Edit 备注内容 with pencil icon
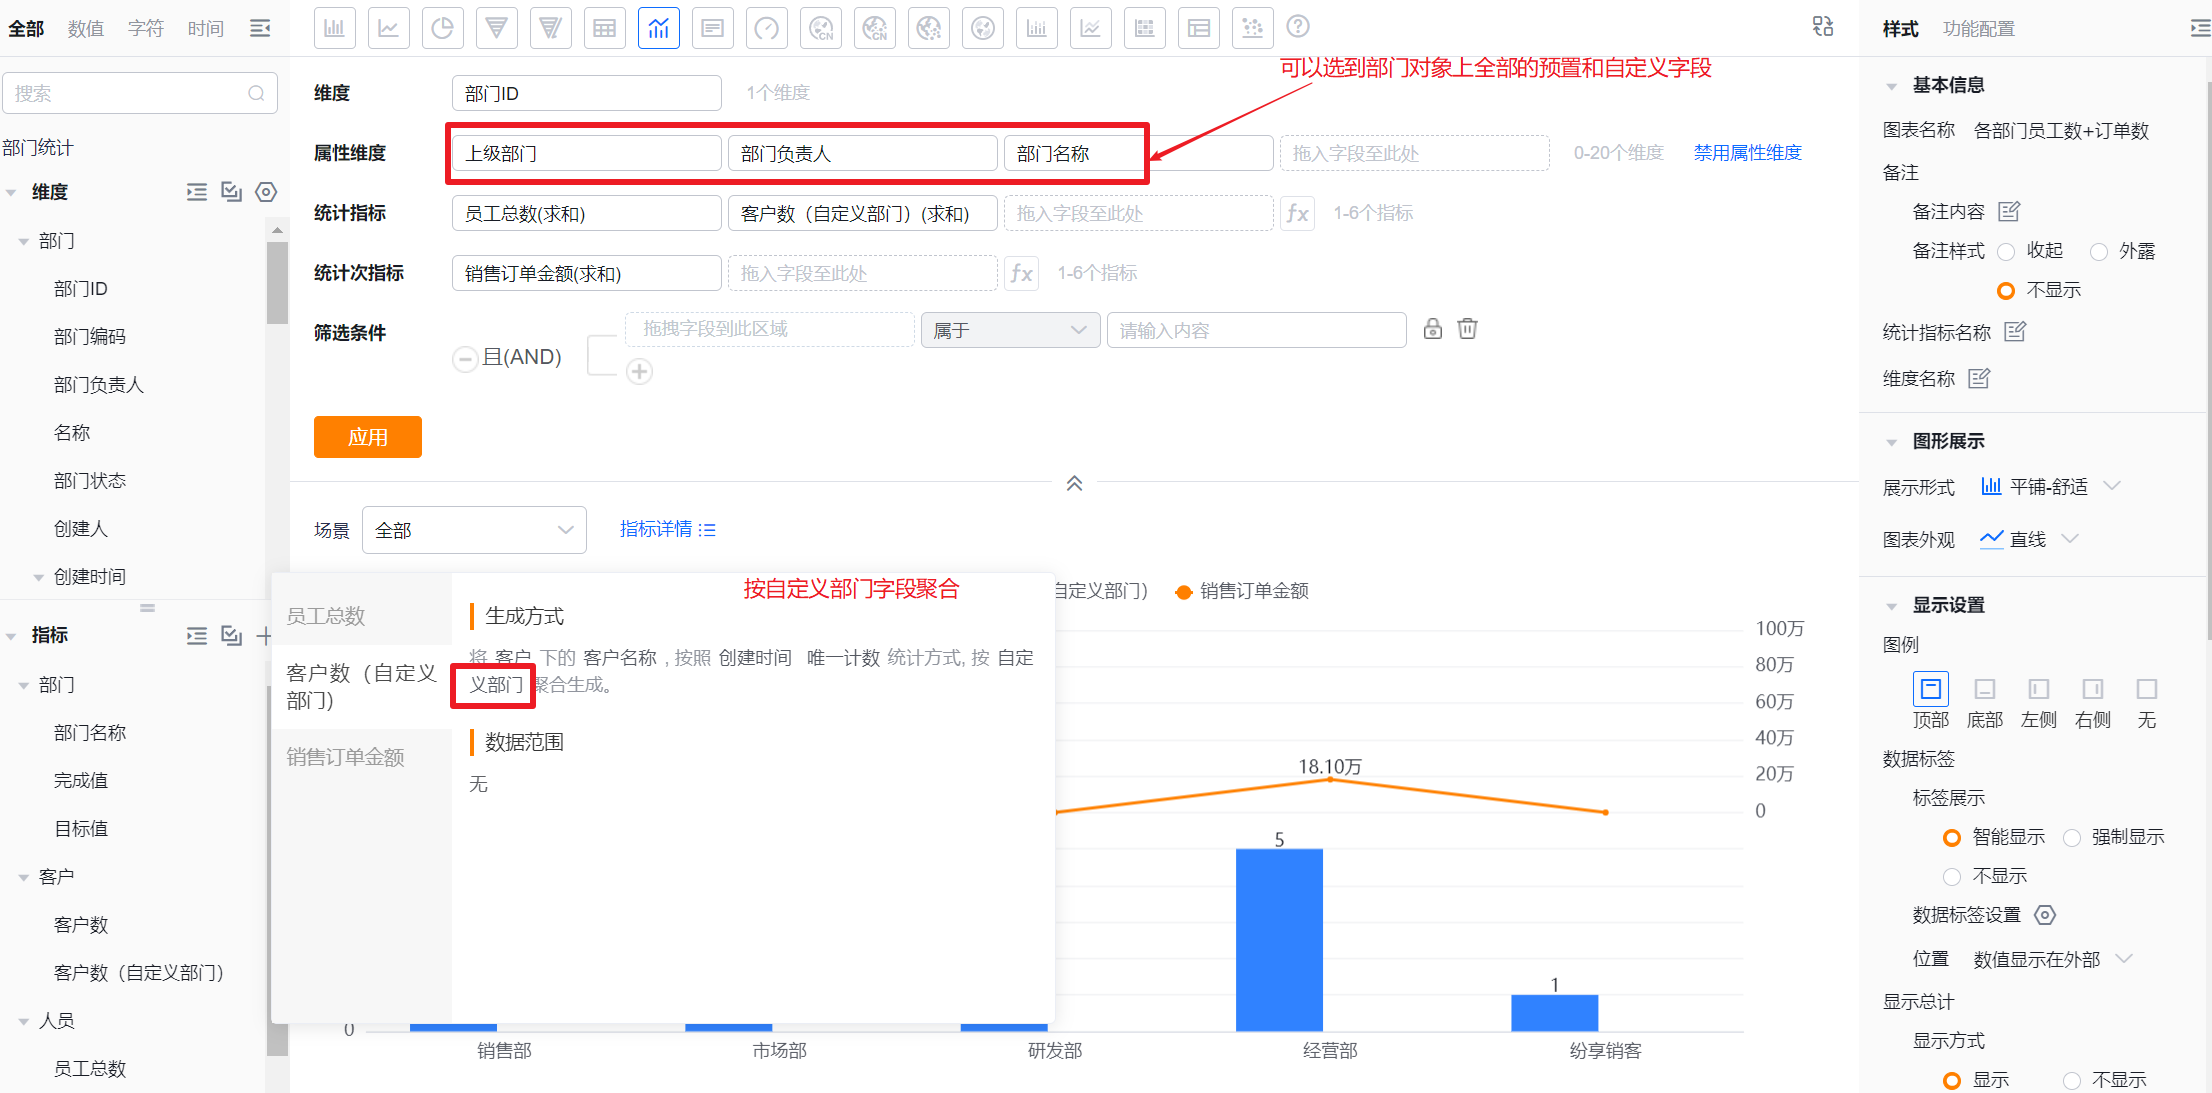 (2009, 211)
